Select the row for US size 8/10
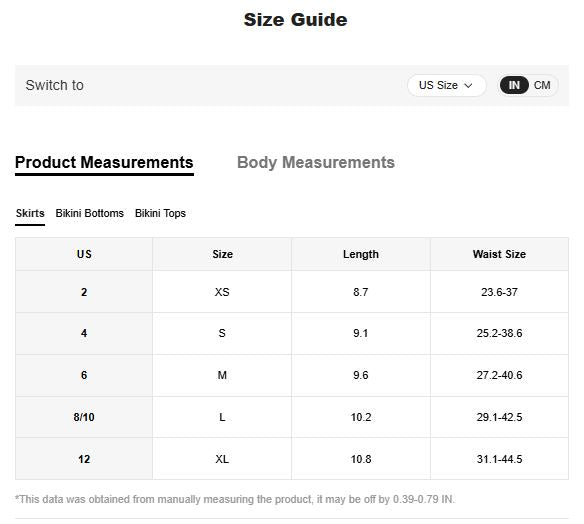Viewport: 584px width, 524px height. [292, 417]
